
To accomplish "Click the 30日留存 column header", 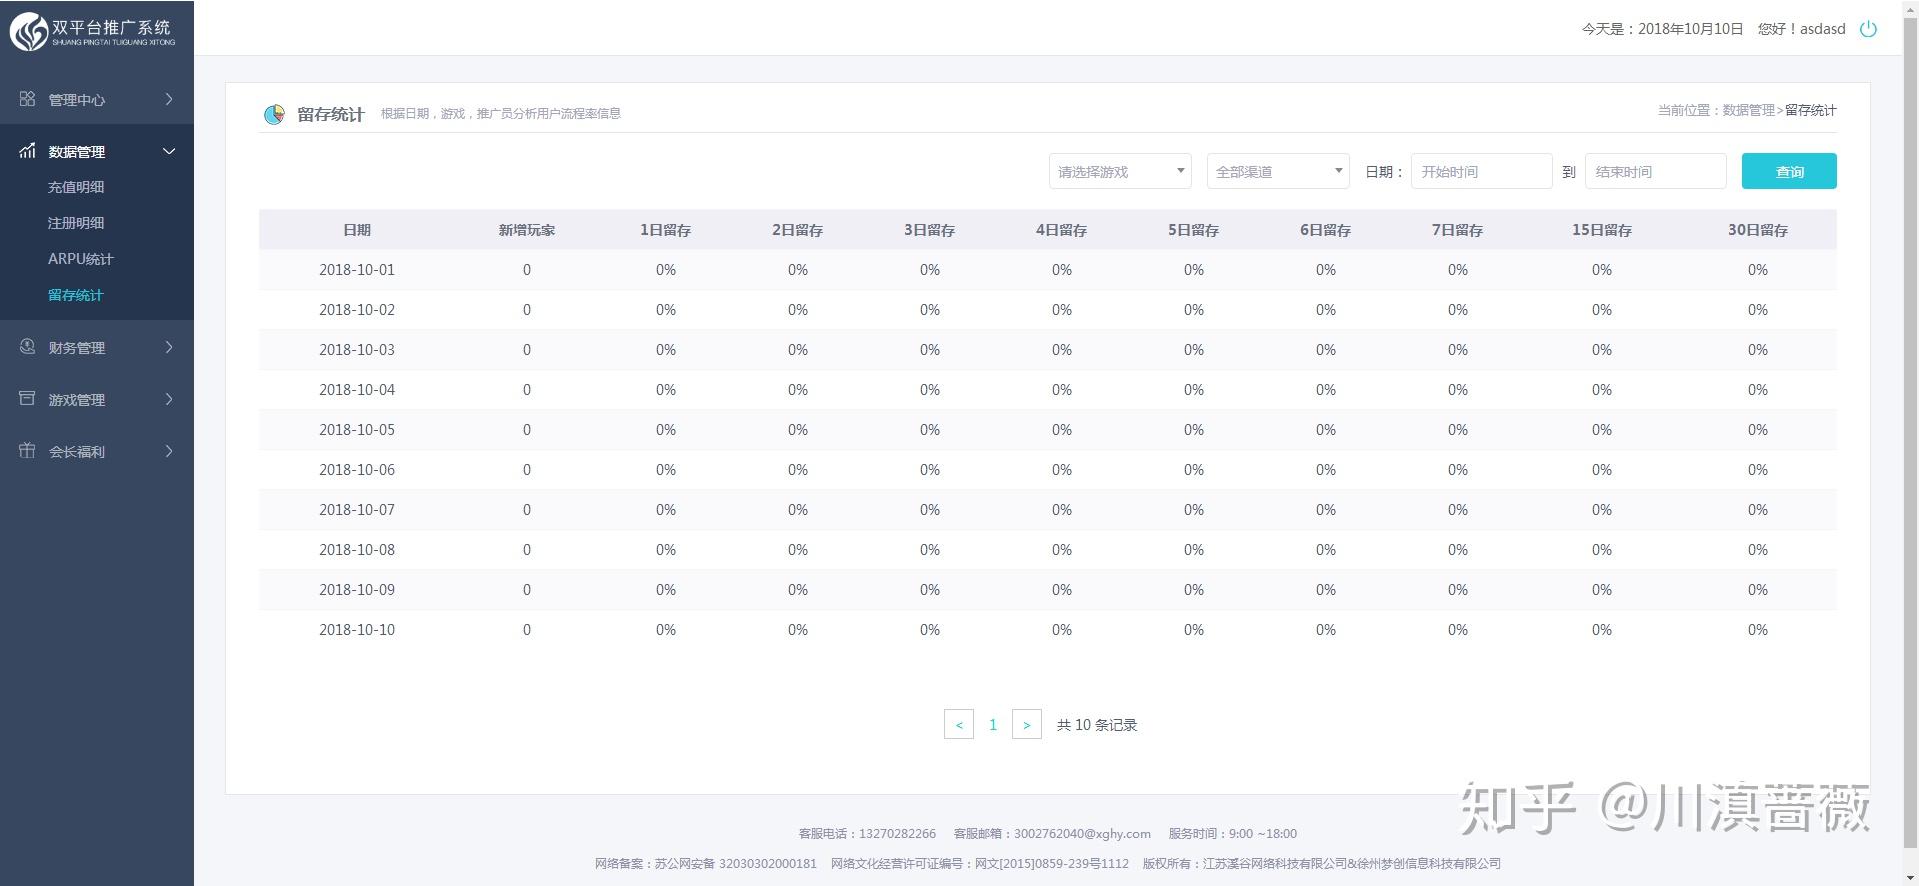I will 1758,230.
